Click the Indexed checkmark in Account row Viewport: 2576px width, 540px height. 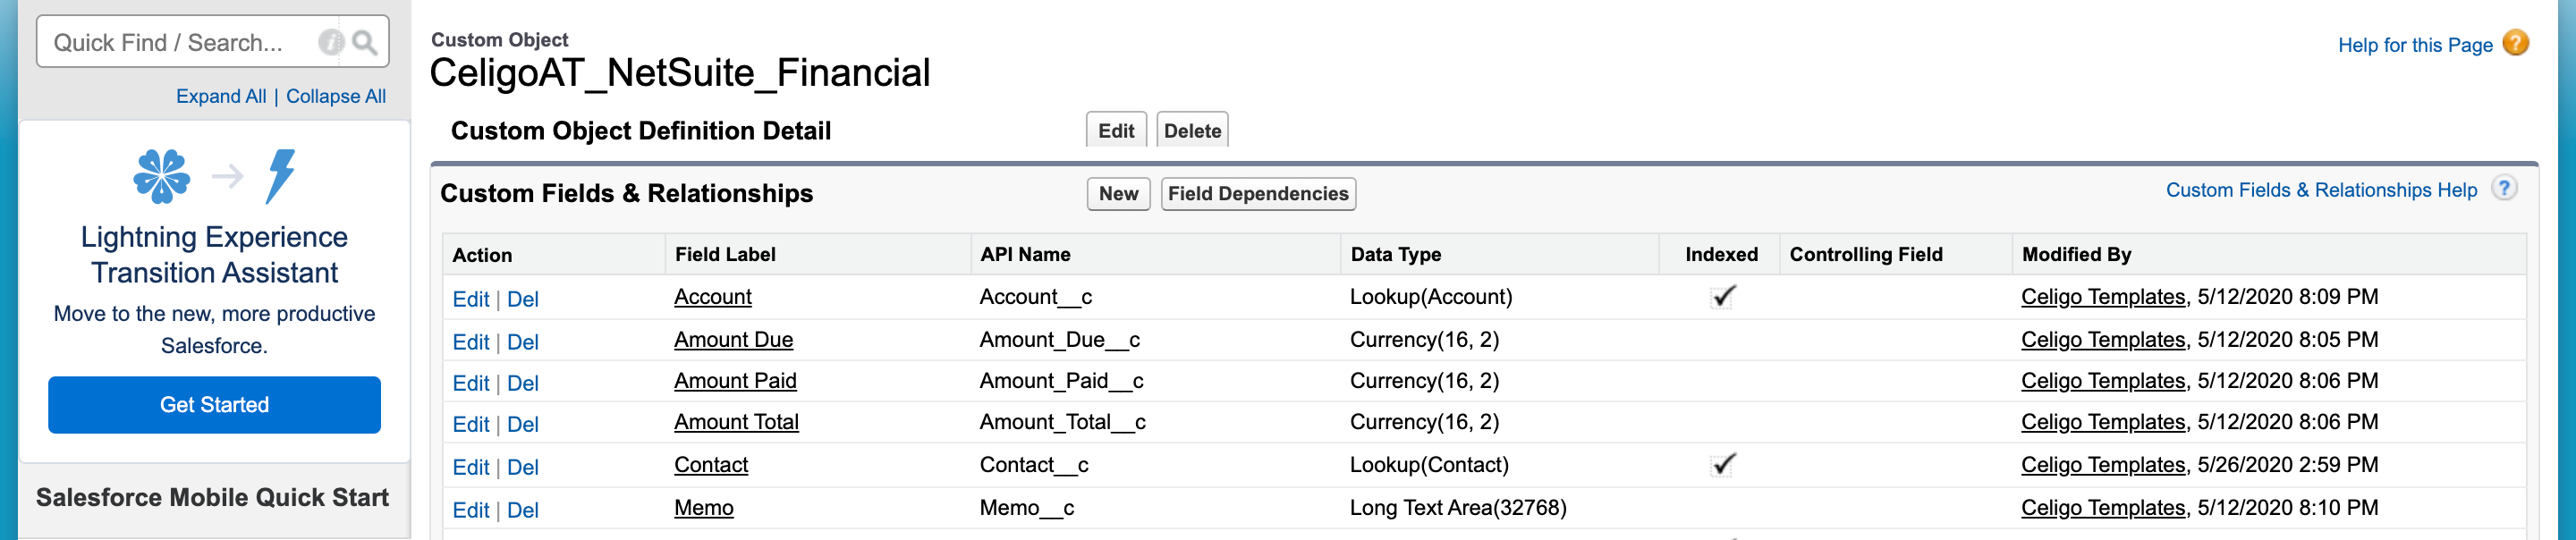tap(1722, 296)
